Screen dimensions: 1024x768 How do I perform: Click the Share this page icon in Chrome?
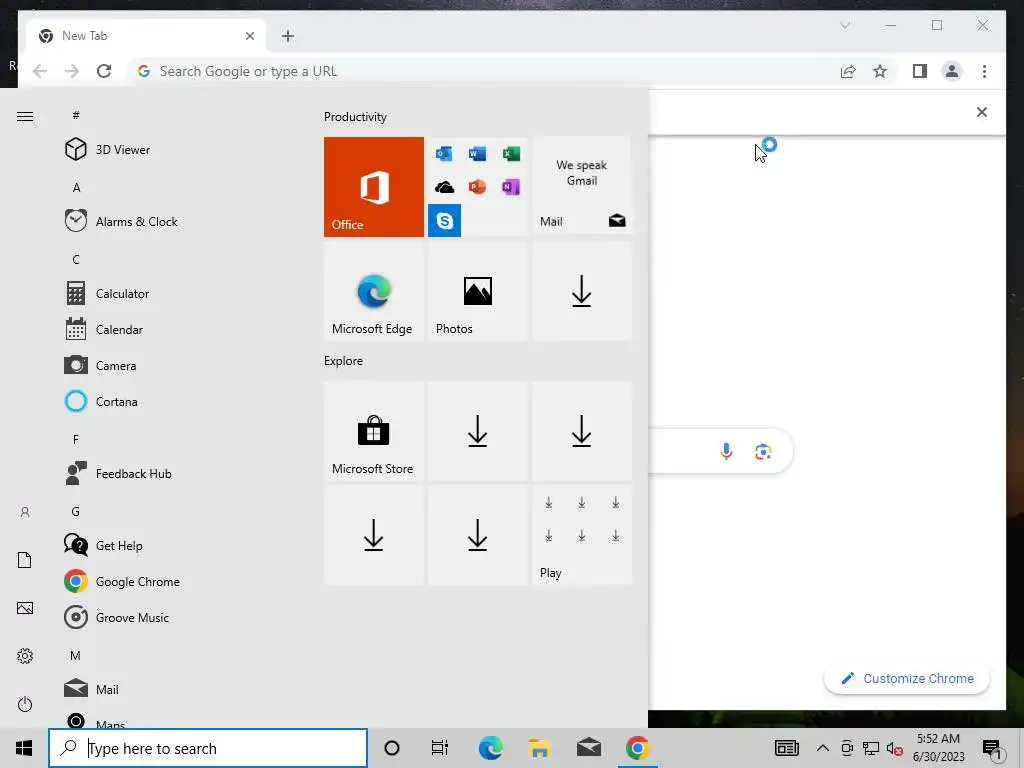tap(848, 71)
